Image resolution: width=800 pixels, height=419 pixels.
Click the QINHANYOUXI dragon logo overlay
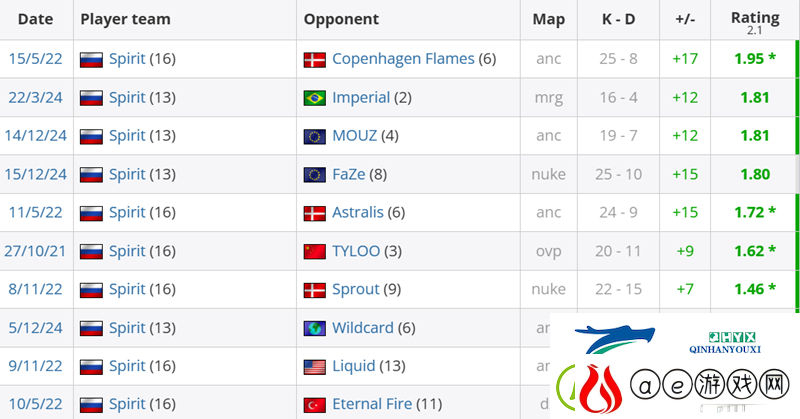click(x=614, y=339)
